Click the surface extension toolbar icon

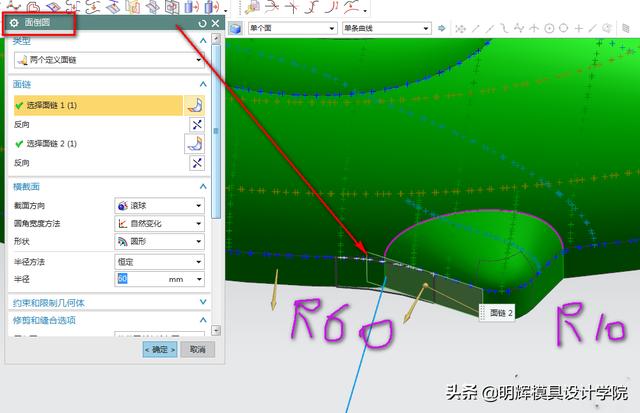113,6
